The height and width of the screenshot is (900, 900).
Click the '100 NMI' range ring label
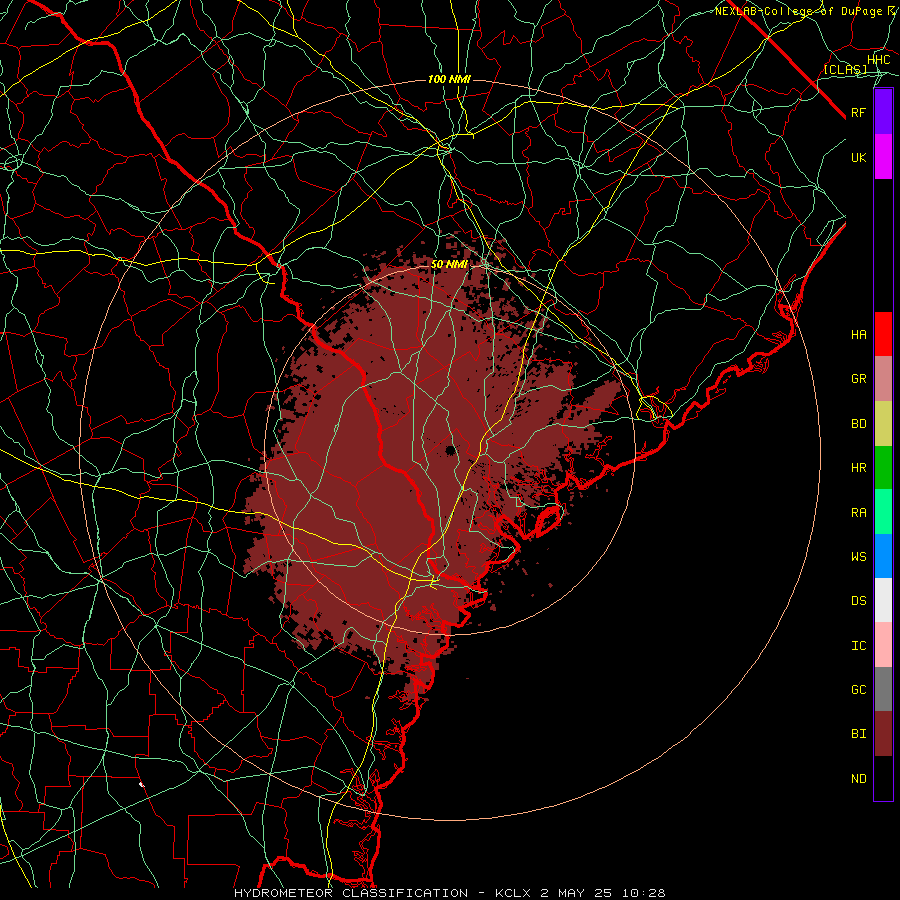click(449, 79)
